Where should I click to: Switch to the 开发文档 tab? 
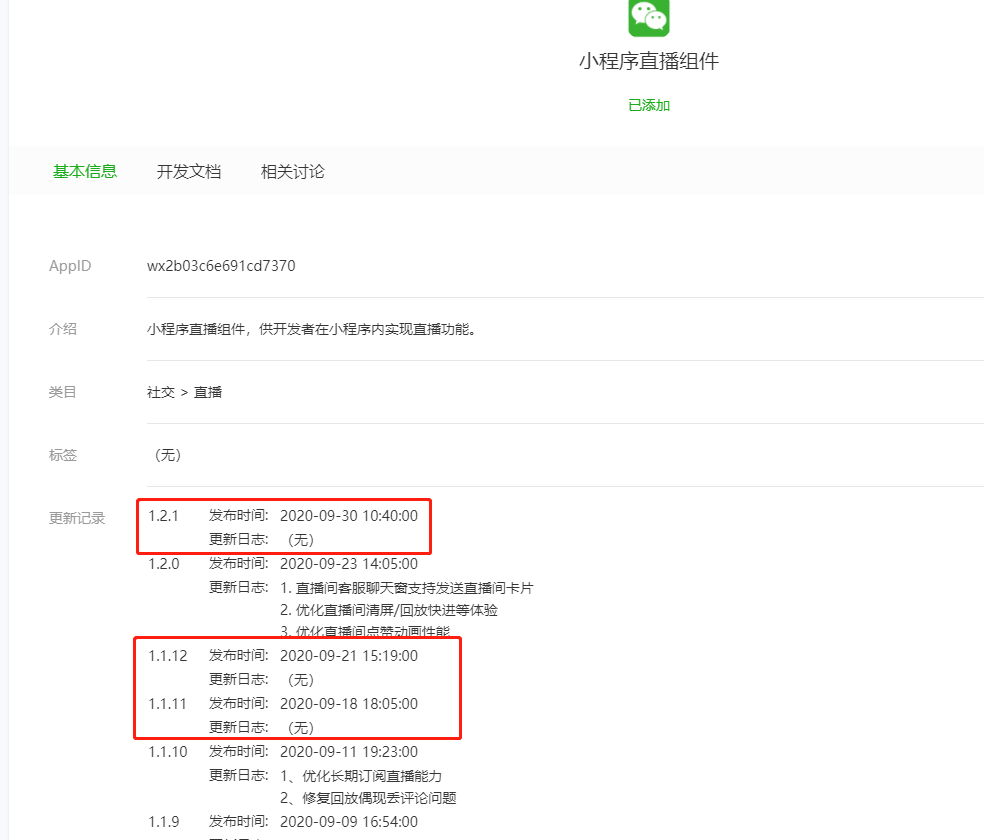pyautogui.click(x=189, y=171)
